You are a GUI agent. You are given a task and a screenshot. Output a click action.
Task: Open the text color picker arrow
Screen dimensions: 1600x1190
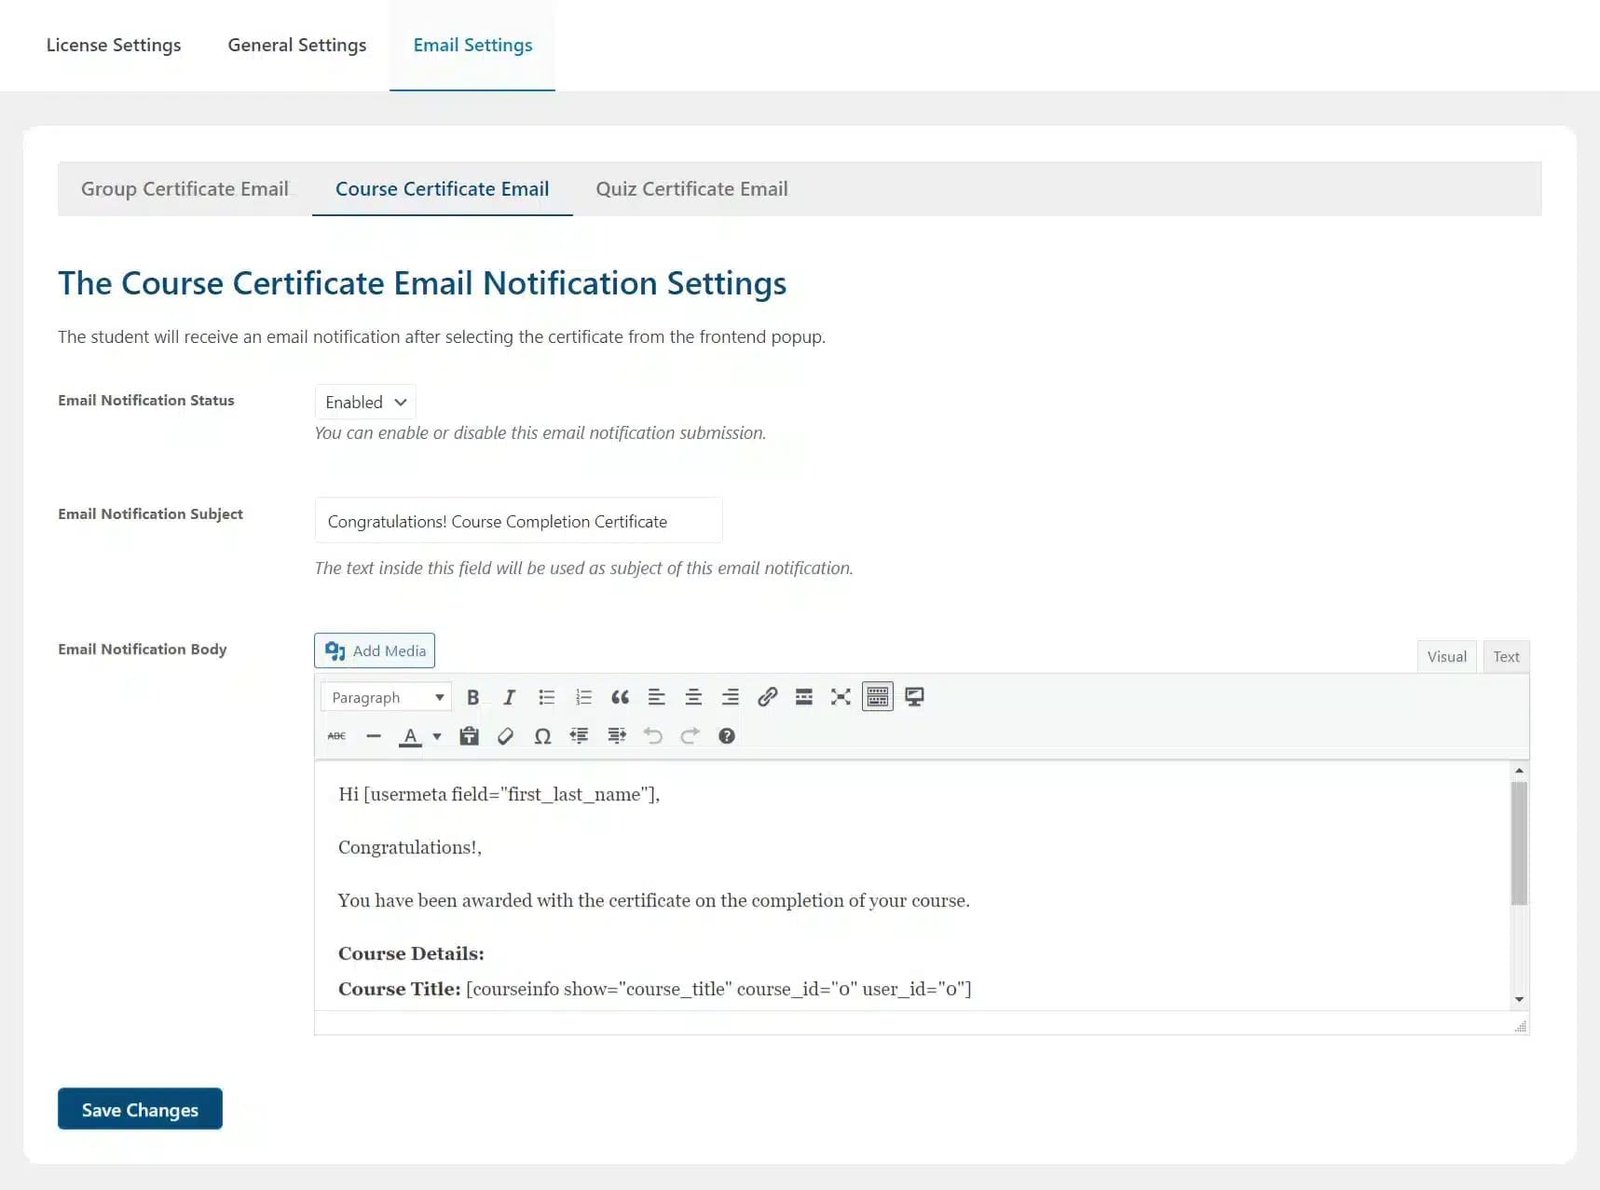tap(437, 736)
